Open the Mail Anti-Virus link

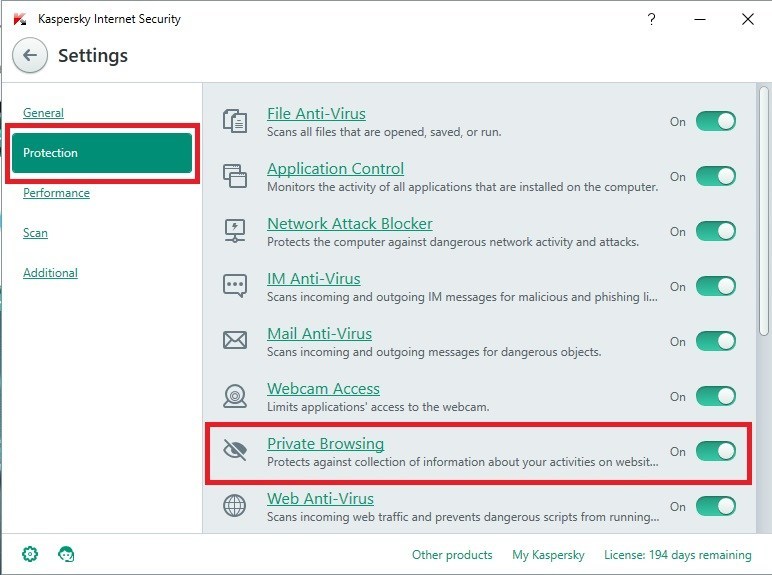(x=319, y=334)
